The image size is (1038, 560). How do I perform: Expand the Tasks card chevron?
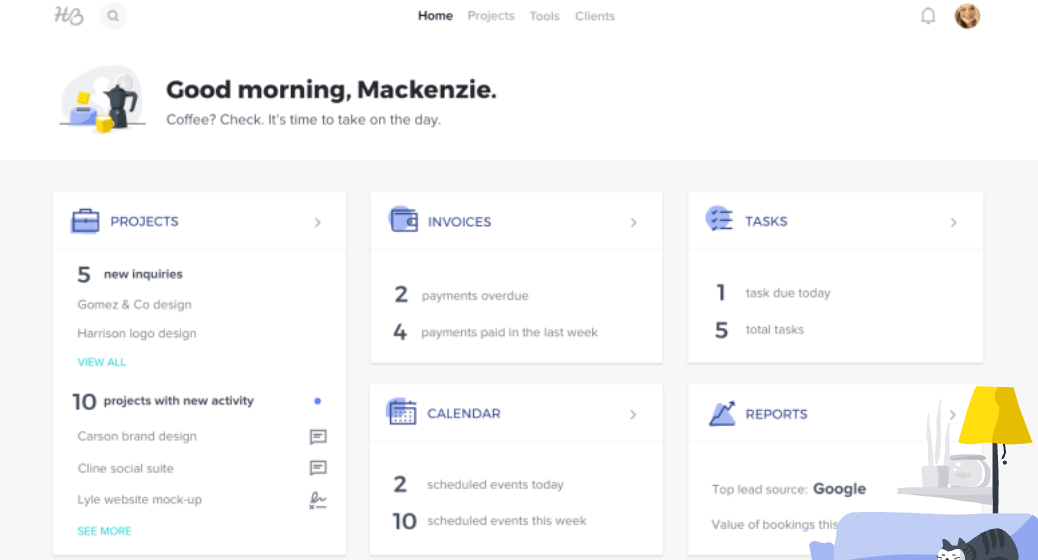coord(953,222)
